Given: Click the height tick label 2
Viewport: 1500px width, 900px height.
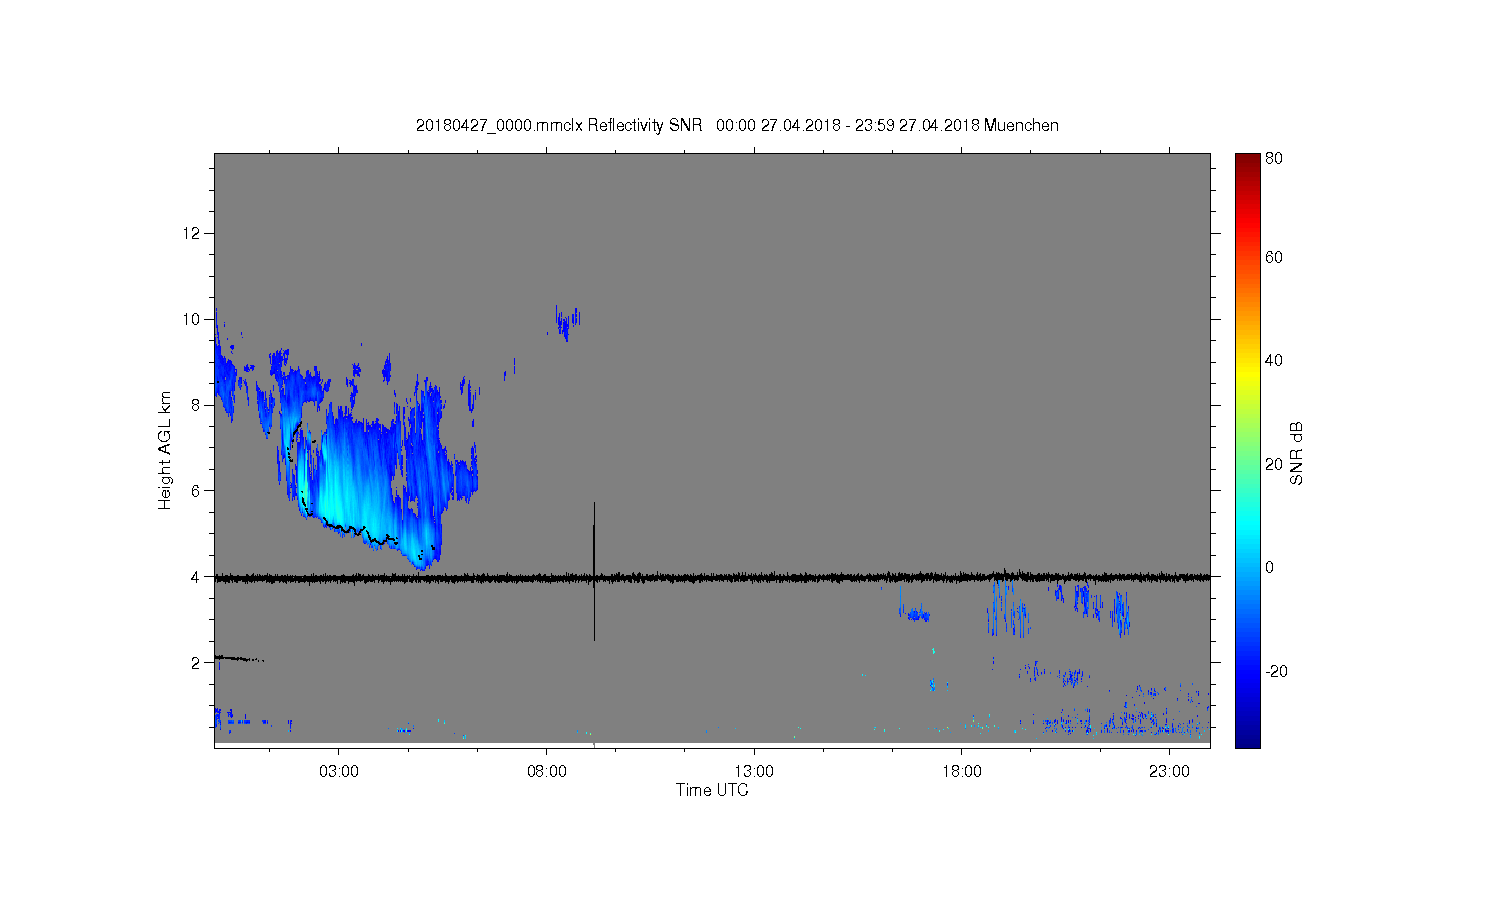Looking at the screenshot, I should 196,662.
